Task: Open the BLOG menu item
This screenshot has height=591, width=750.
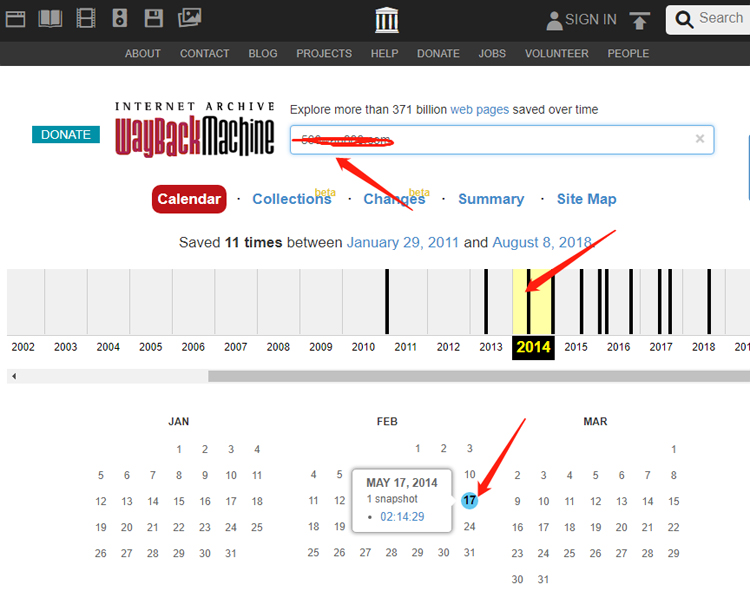Action: tap(263, 54)
